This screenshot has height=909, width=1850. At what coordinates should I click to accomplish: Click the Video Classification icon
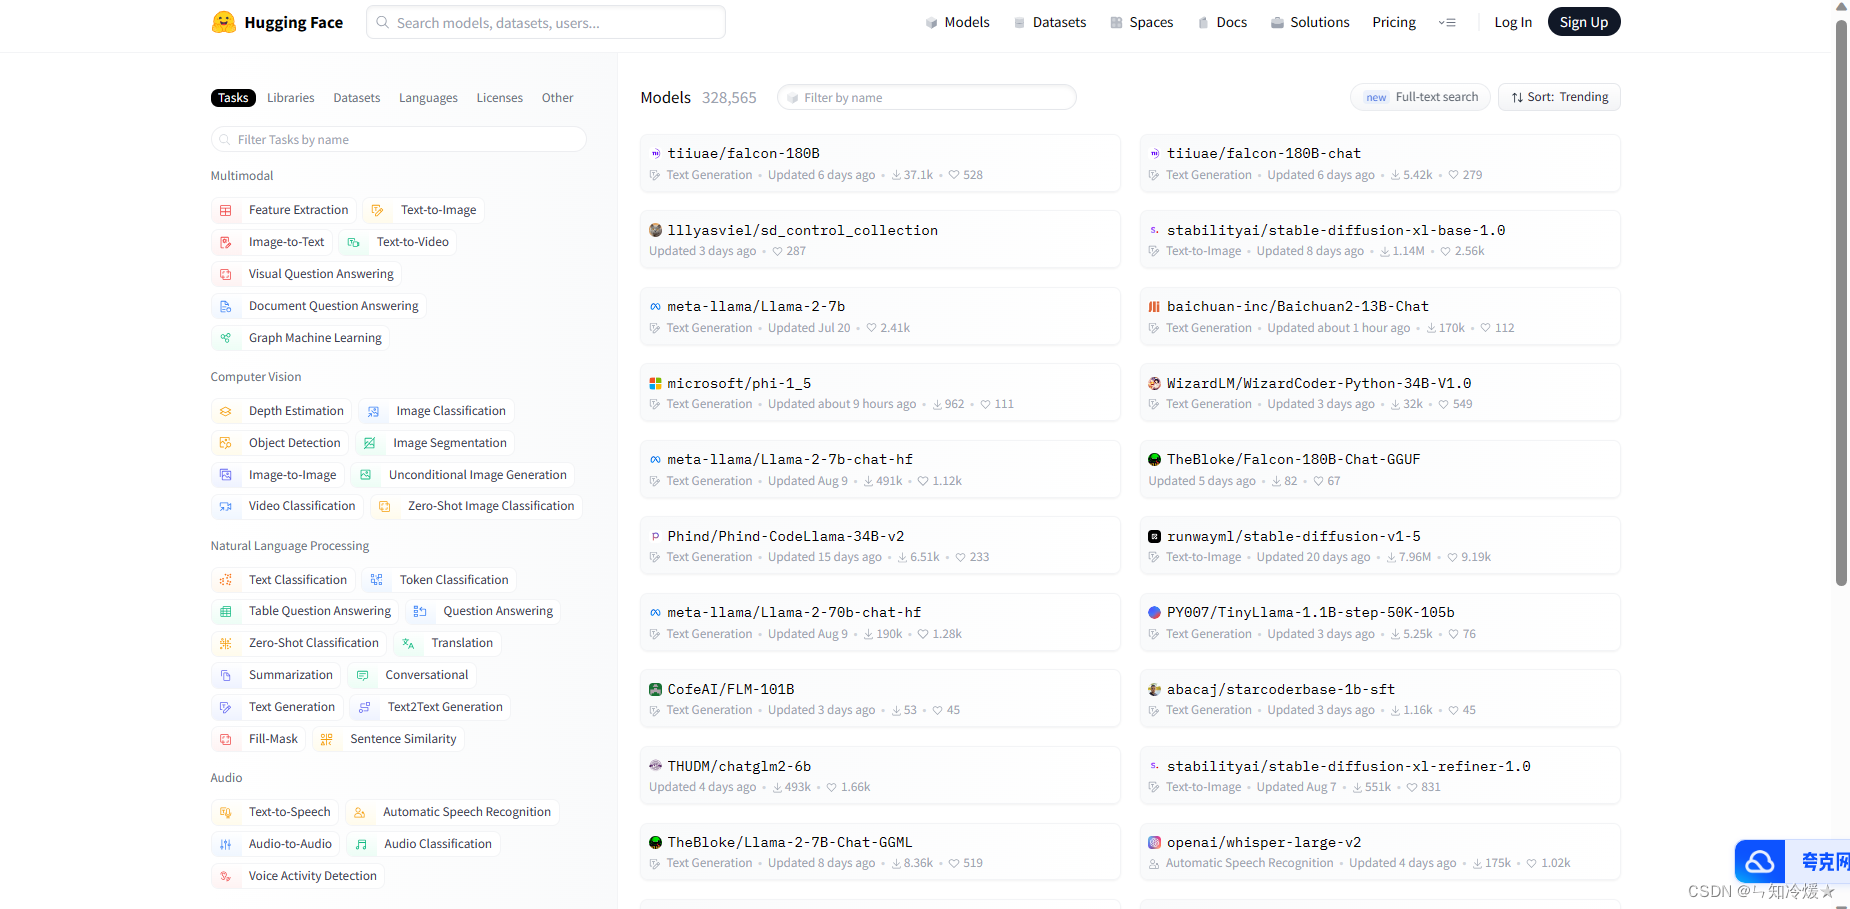(226, 506)
